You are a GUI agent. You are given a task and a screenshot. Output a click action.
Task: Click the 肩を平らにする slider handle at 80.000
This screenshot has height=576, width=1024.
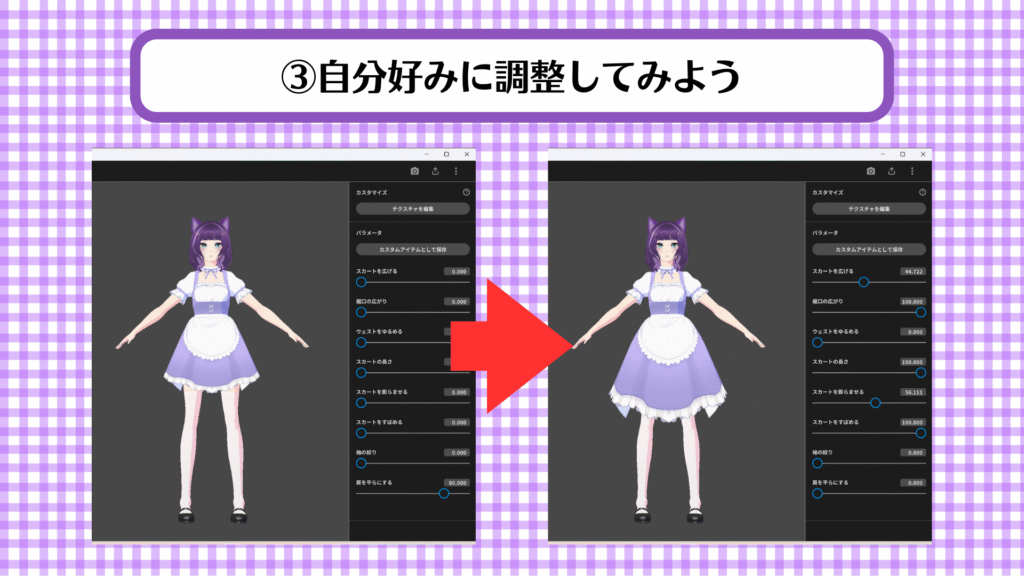click(x=444, y=493)
